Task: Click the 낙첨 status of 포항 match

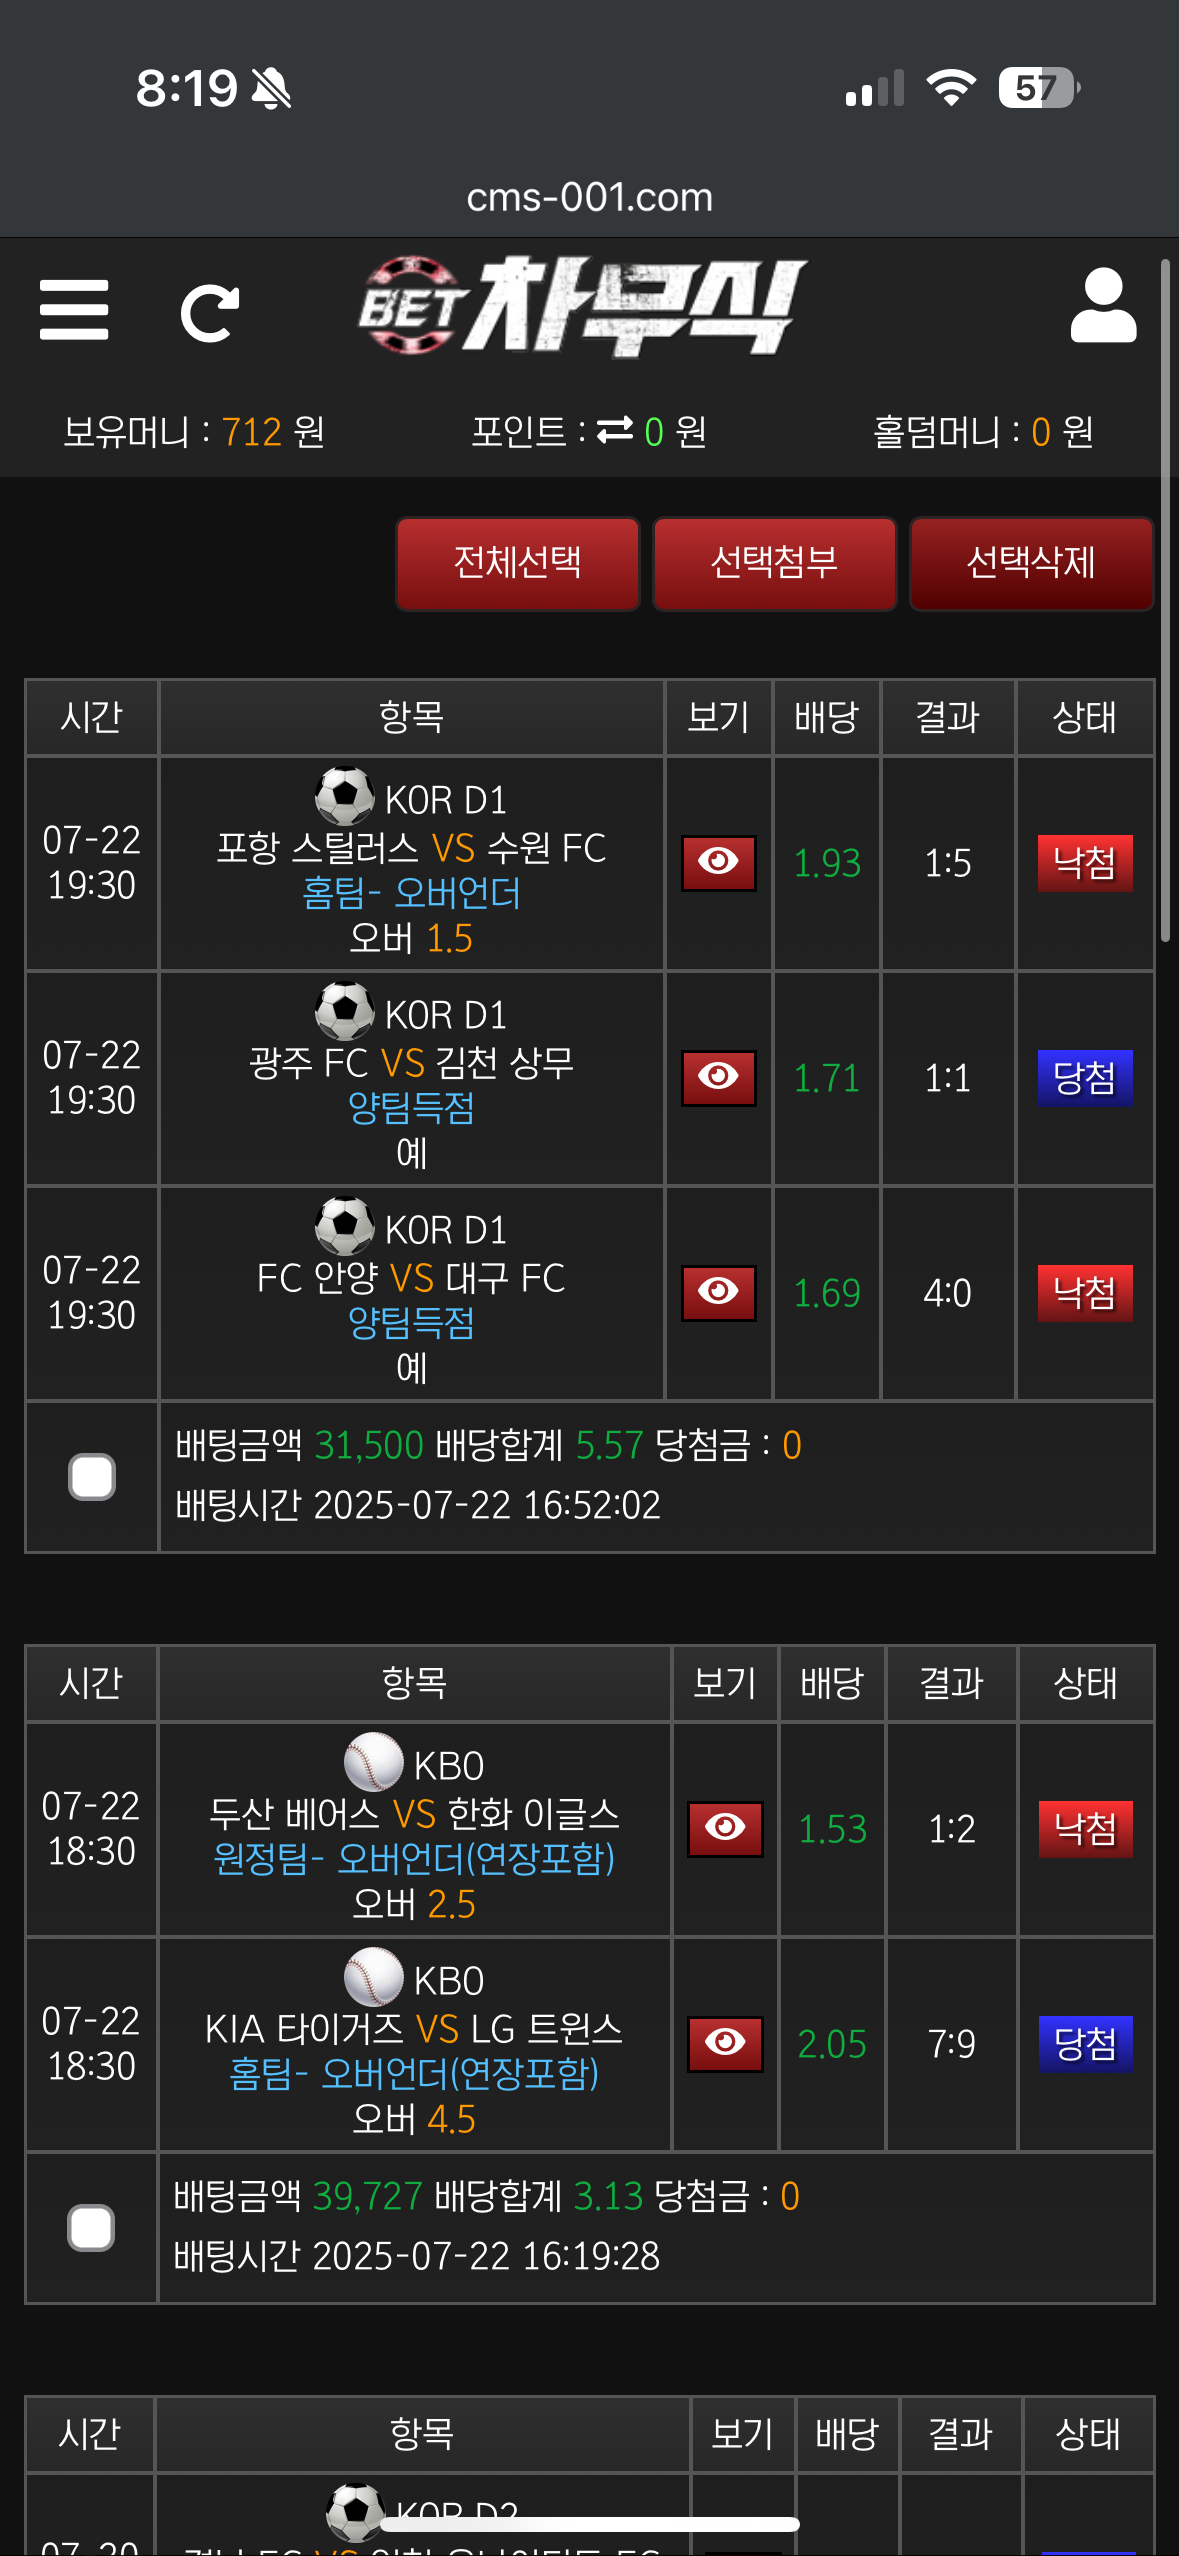Action: tap(1084, 862)
